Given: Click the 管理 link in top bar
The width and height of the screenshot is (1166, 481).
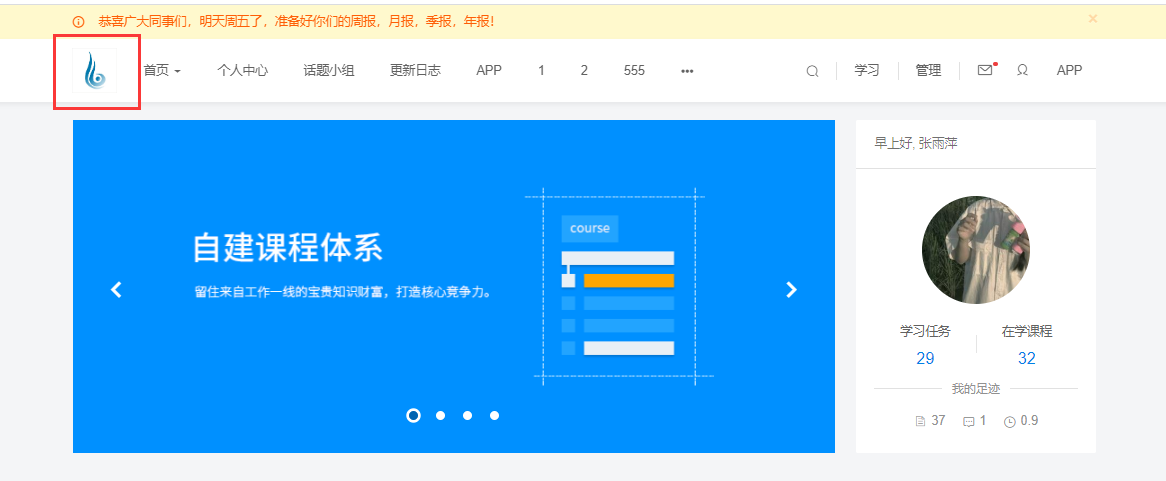Looking at the screenshot, I should 928,71.
